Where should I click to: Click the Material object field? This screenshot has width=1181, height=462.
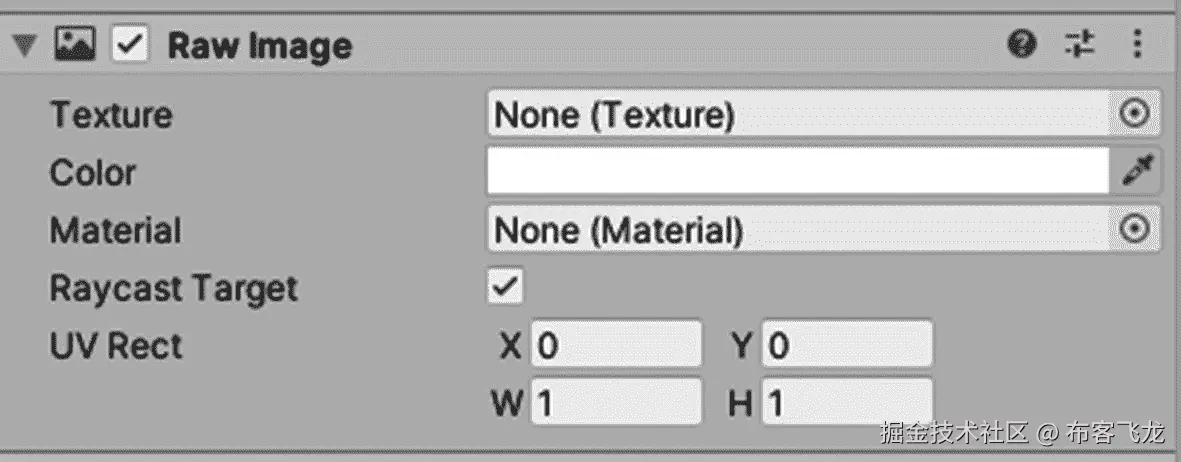[798, 230]
